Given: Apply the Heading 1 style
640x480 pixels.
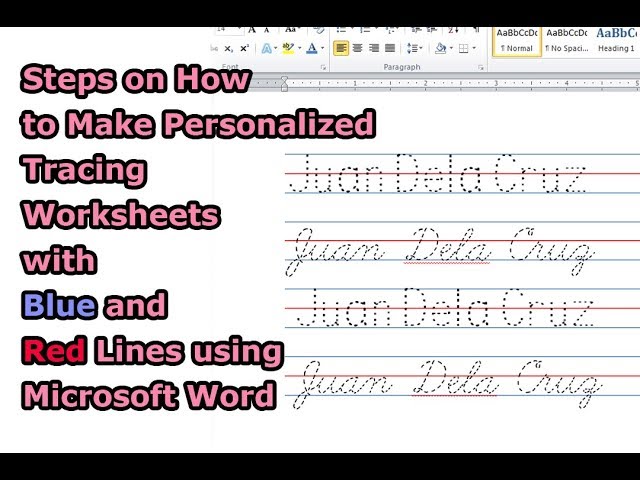Looking at the screenshot, I should coord(616,41).
